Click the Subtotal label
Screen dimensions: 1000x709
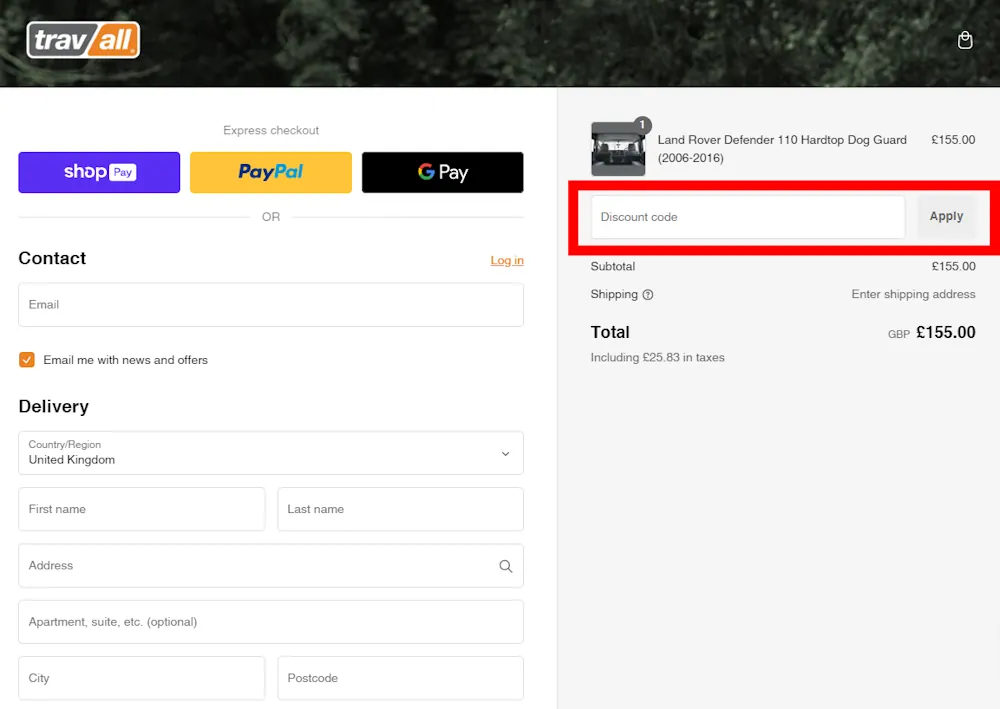613,267
